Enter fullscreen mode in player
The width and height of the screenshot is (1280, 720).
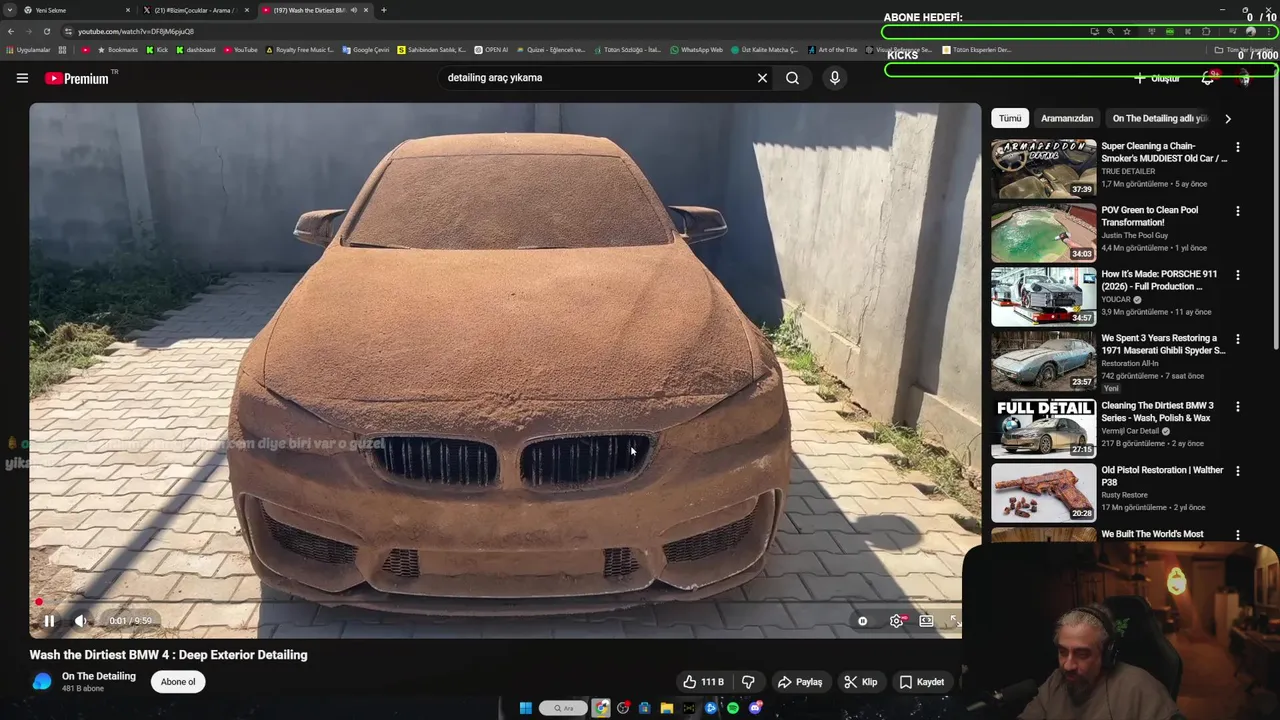tap(955, 621)
